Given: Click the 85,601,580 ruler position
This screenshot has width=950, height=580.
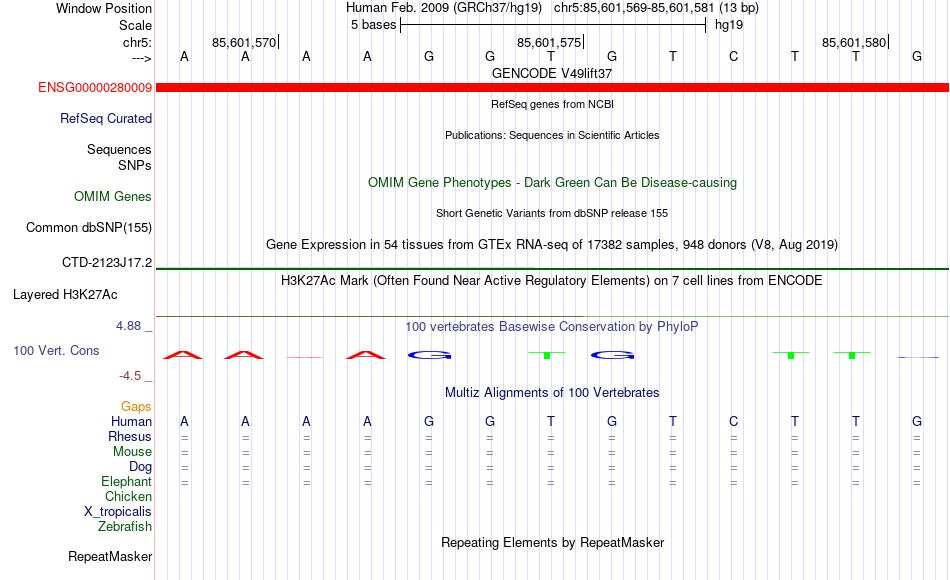Looking at the screenshot, I should click(x=854, y=42).
